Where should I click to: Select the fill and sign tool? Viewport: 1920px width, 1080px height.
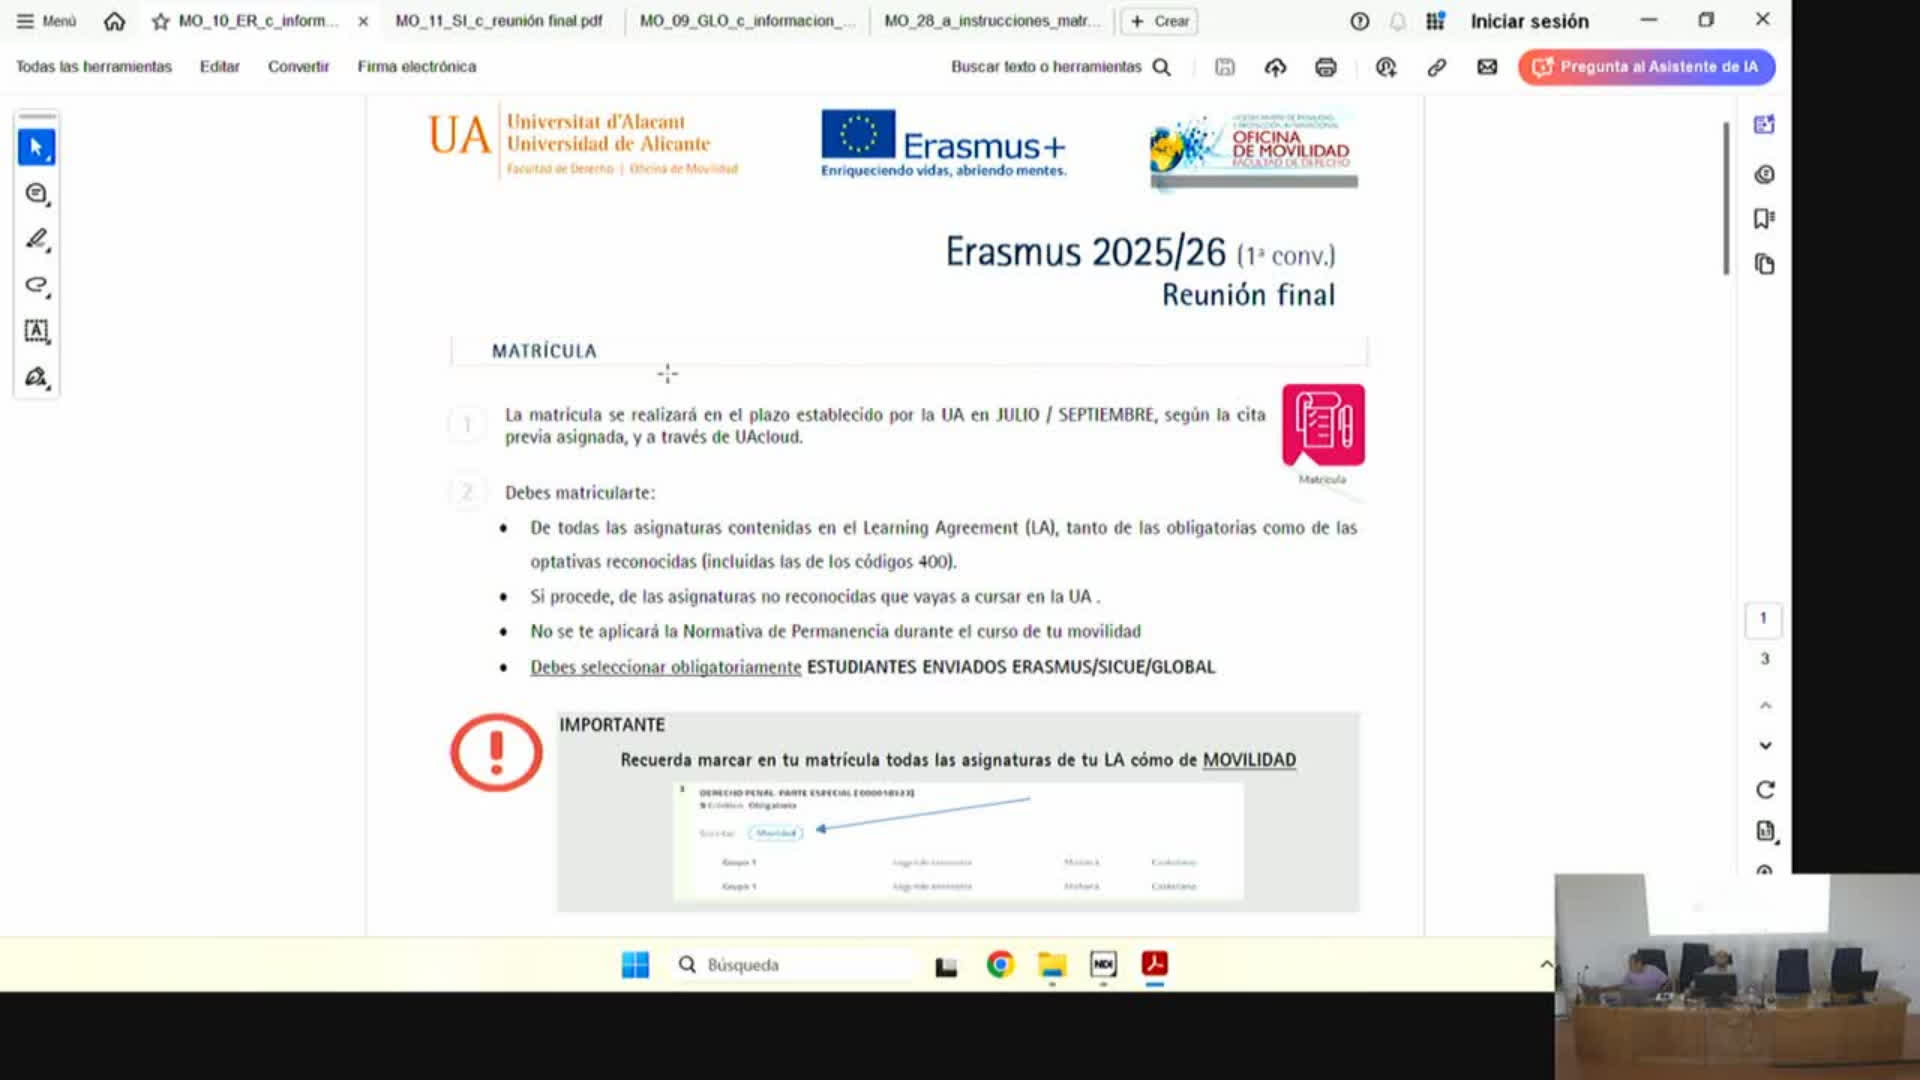[x=36, y=377]
